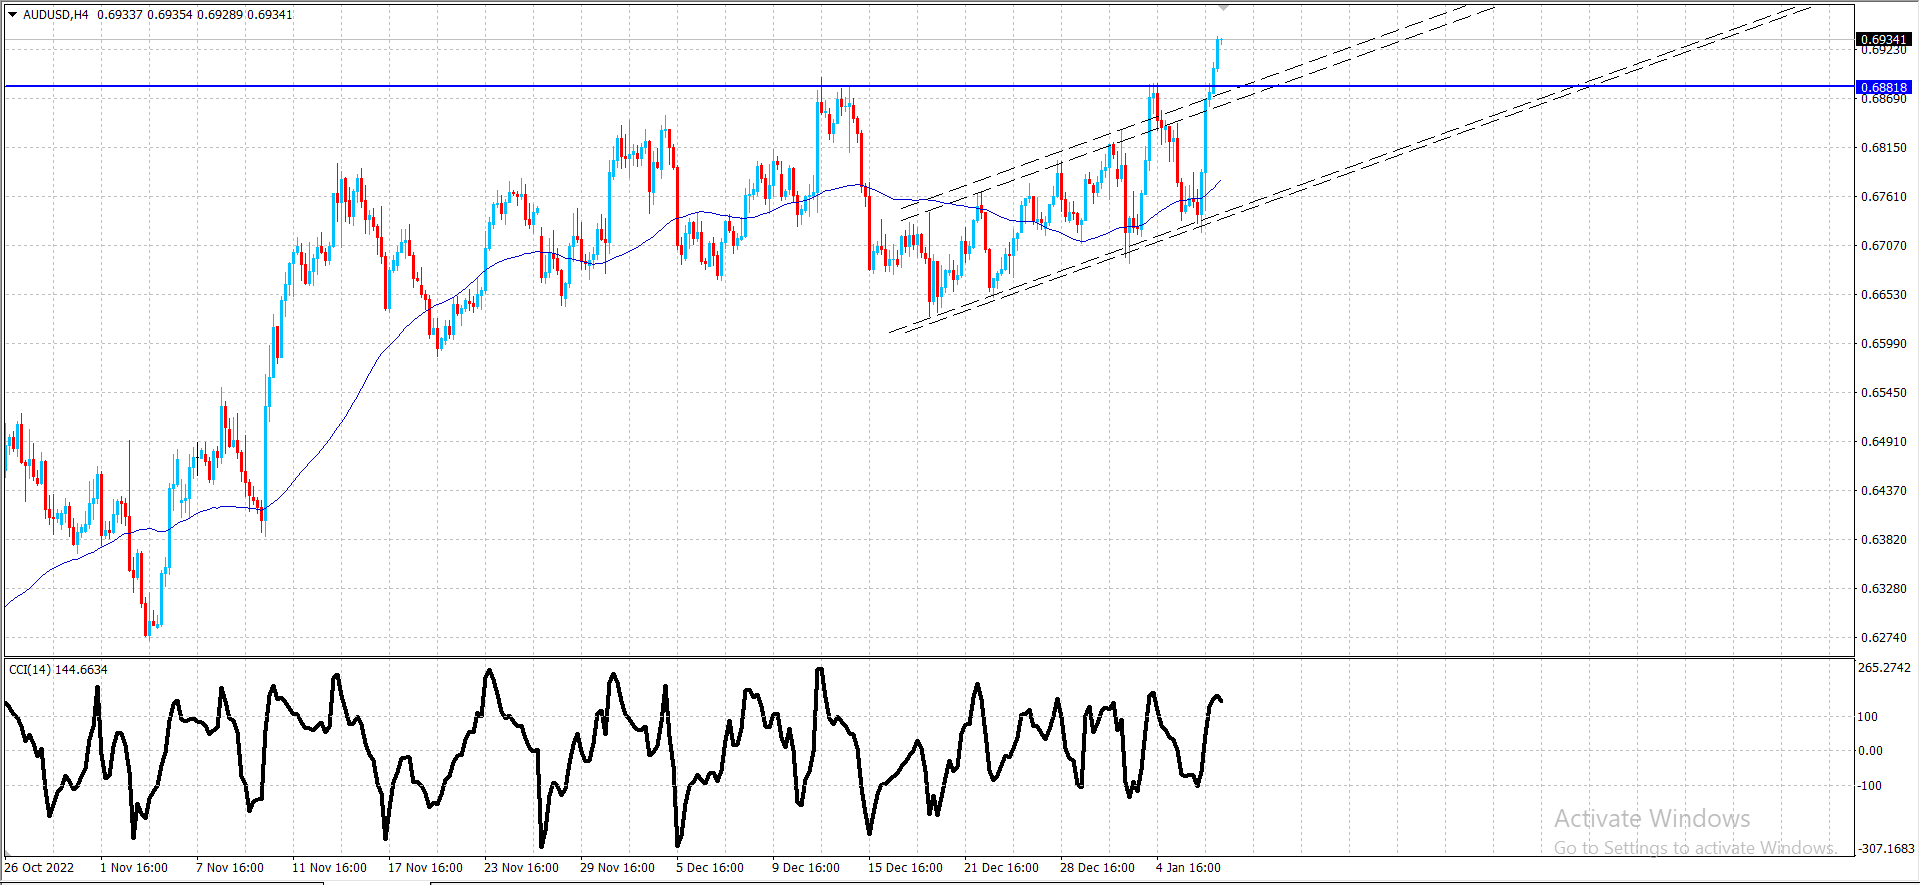Open the dropdown arrow beside AUDUSD,H4

click(13, 15)
